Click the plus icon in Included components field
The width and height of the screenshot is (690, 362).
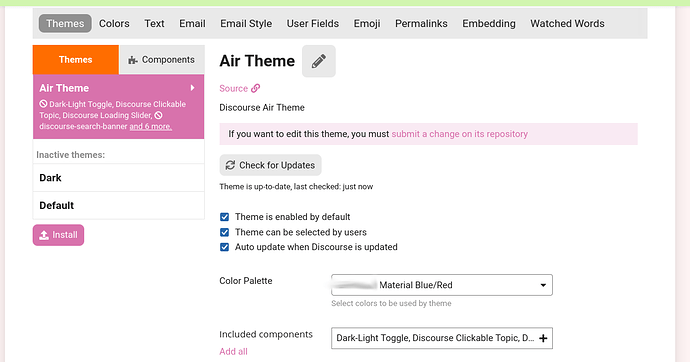point(543,338)
